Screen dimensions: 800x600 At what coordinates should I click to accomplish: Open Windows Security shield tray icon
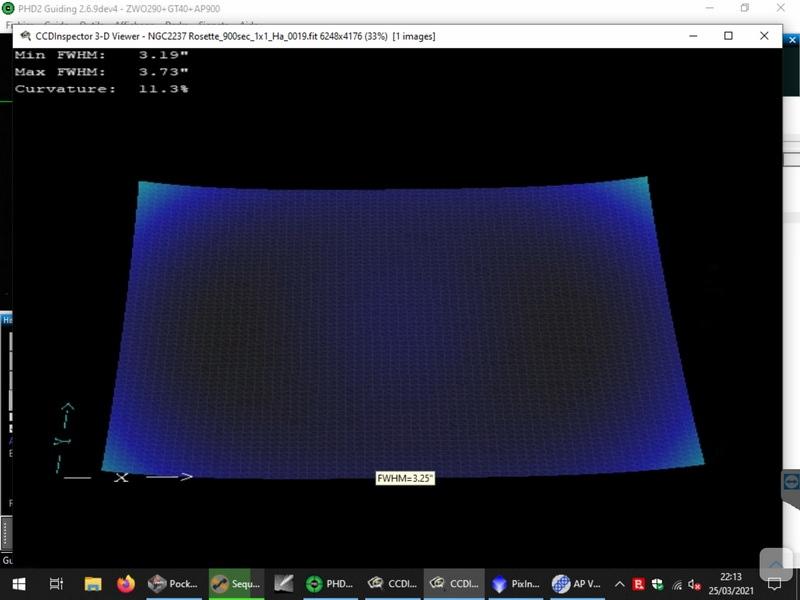click(658, 584)
